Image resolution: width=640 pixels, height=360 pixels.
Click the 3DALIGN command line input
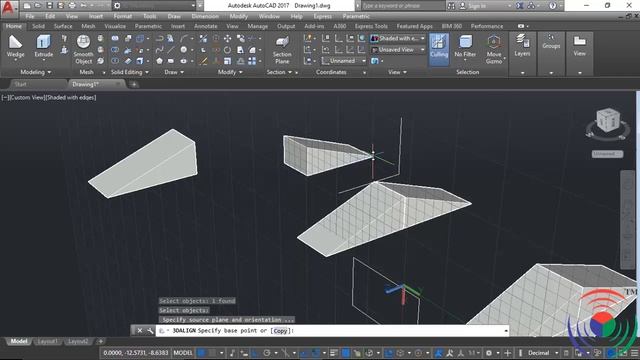[x=332, y=331]
